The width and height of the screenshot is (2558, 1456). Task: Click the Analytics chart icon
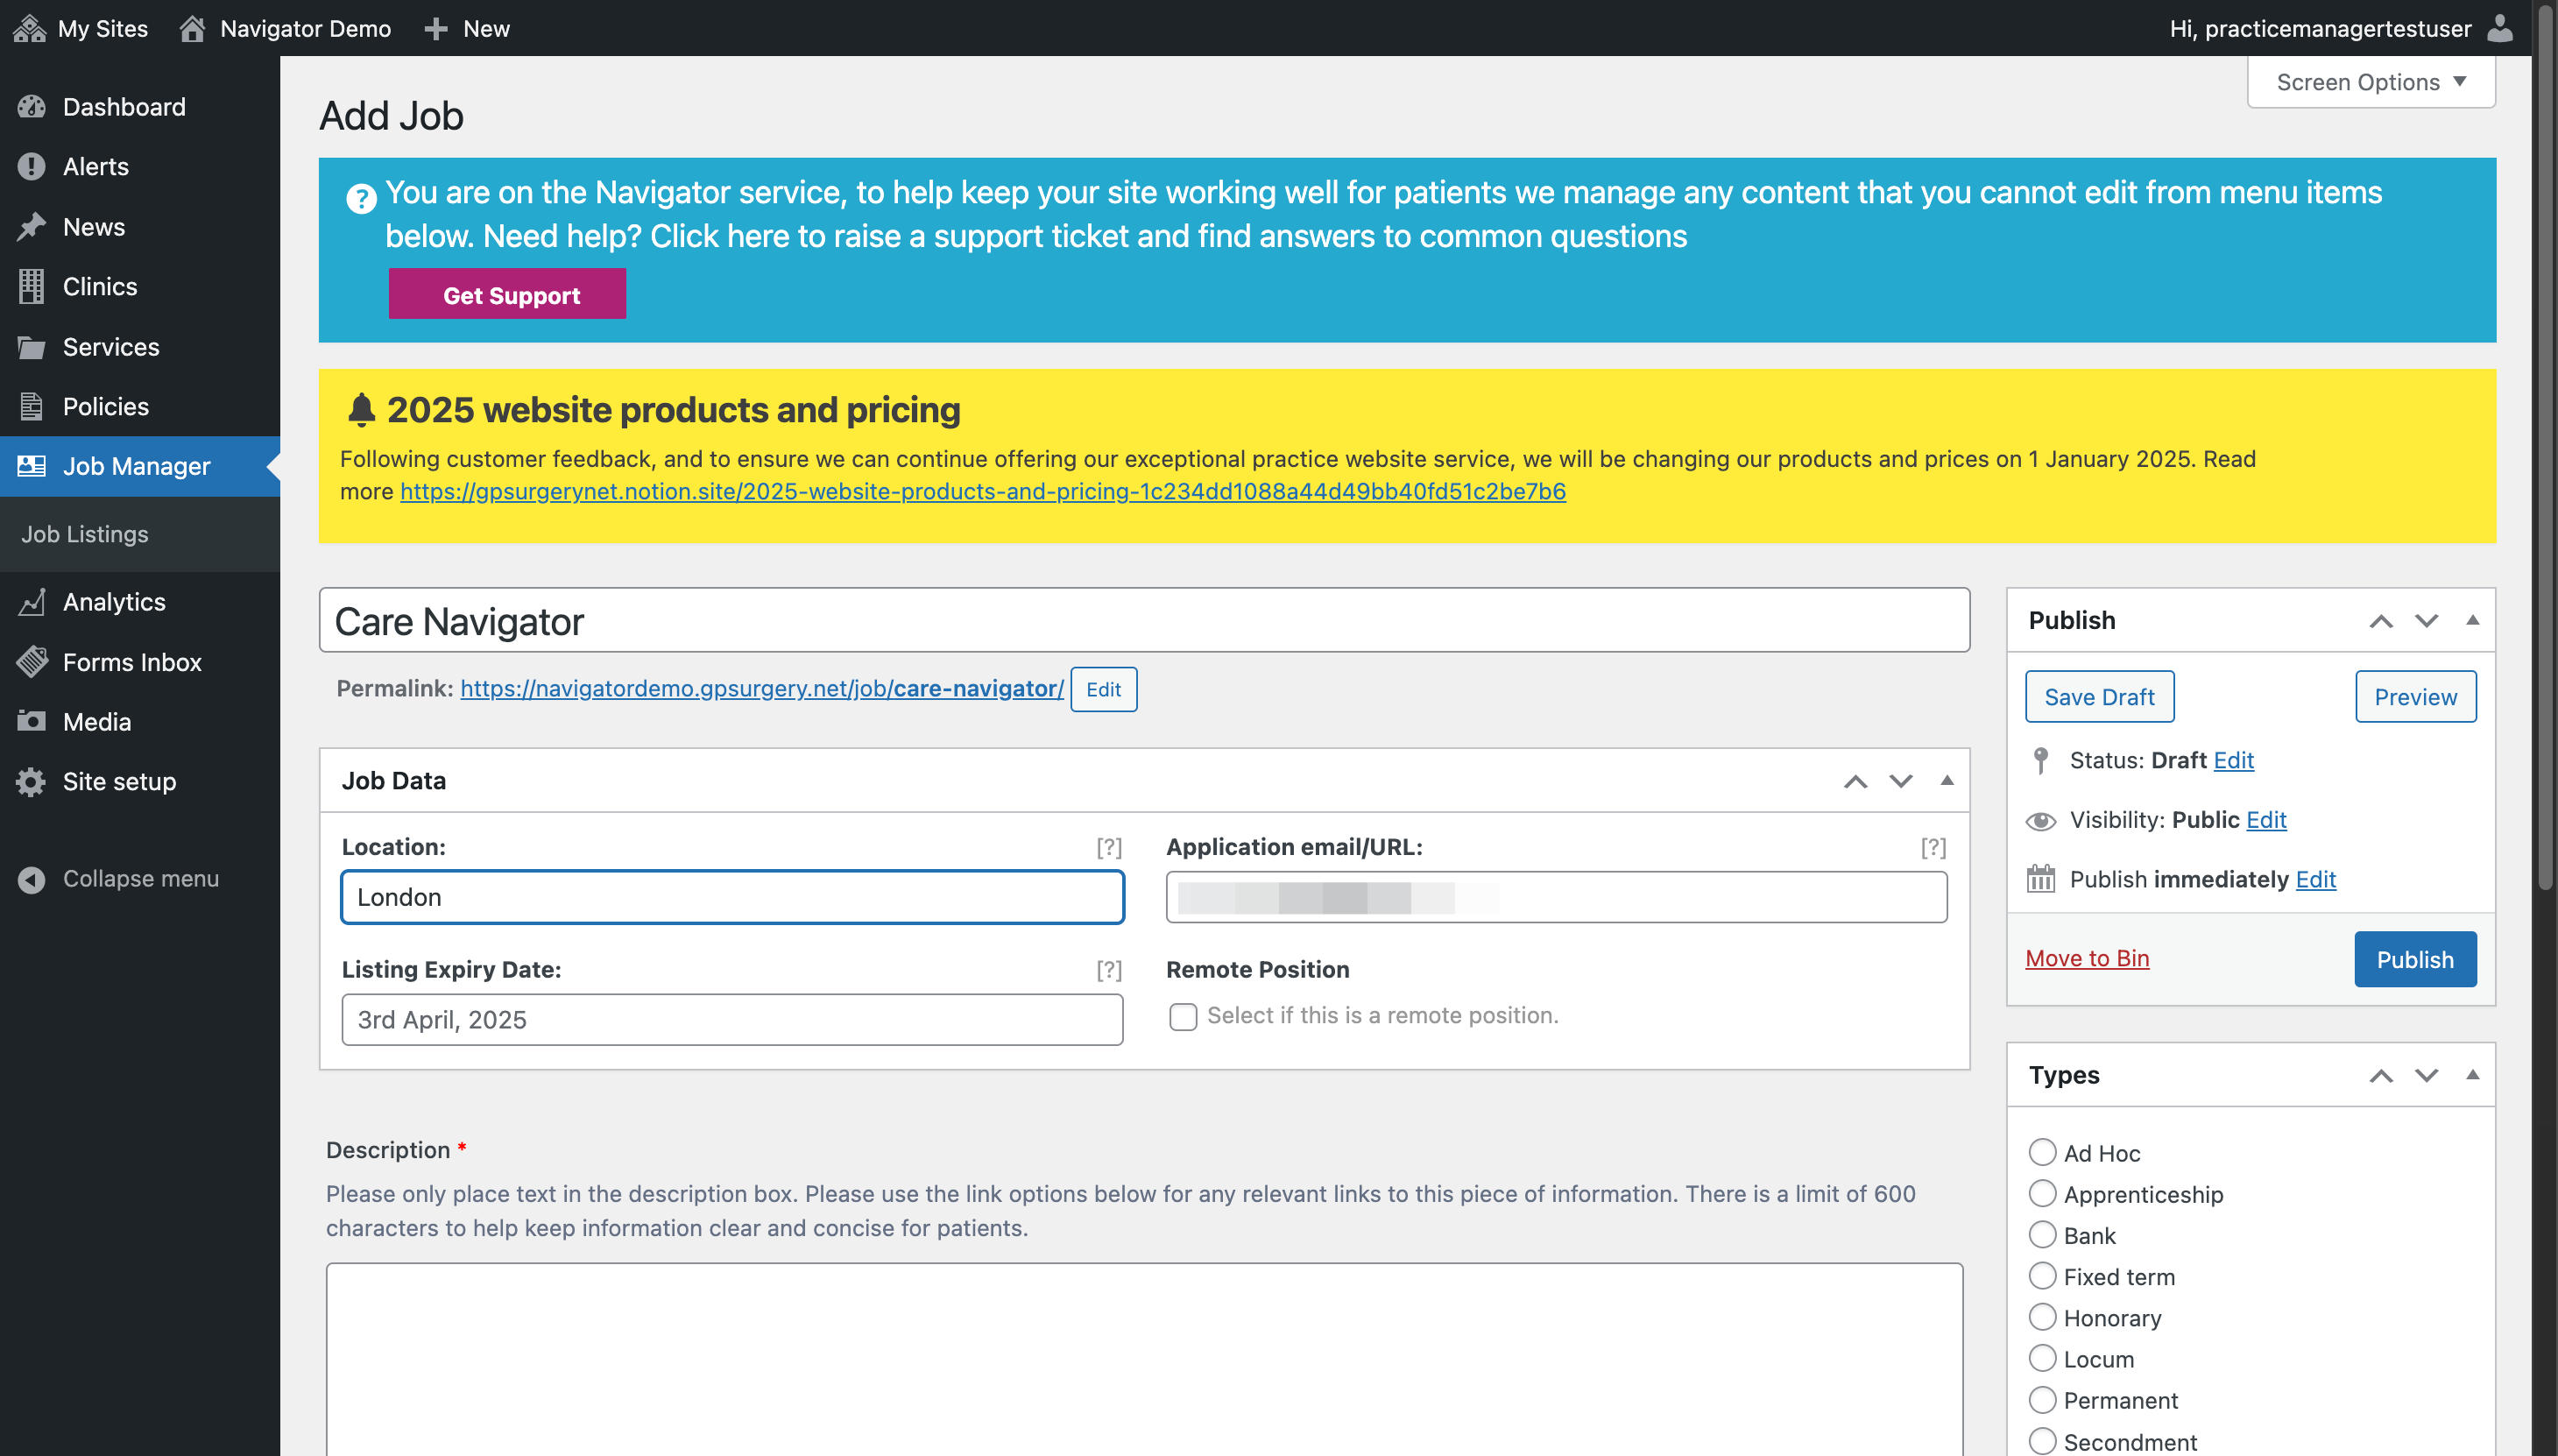click(31, 602)
